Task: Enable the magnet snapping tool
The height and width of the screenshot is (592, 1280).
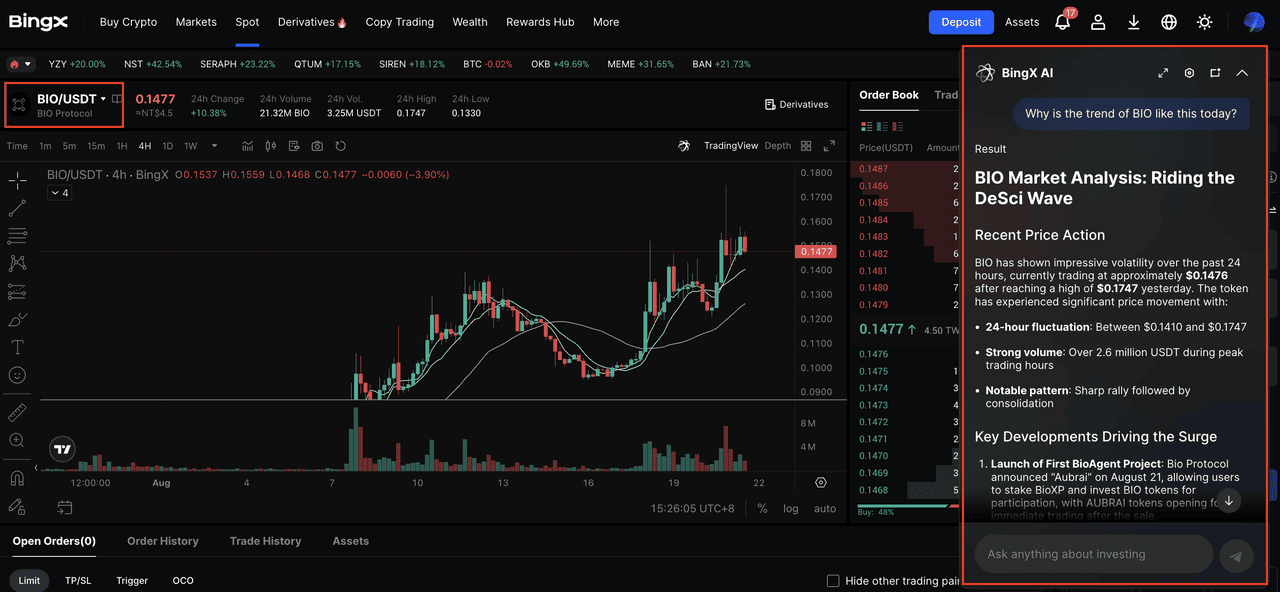Action: pos(15,477)
